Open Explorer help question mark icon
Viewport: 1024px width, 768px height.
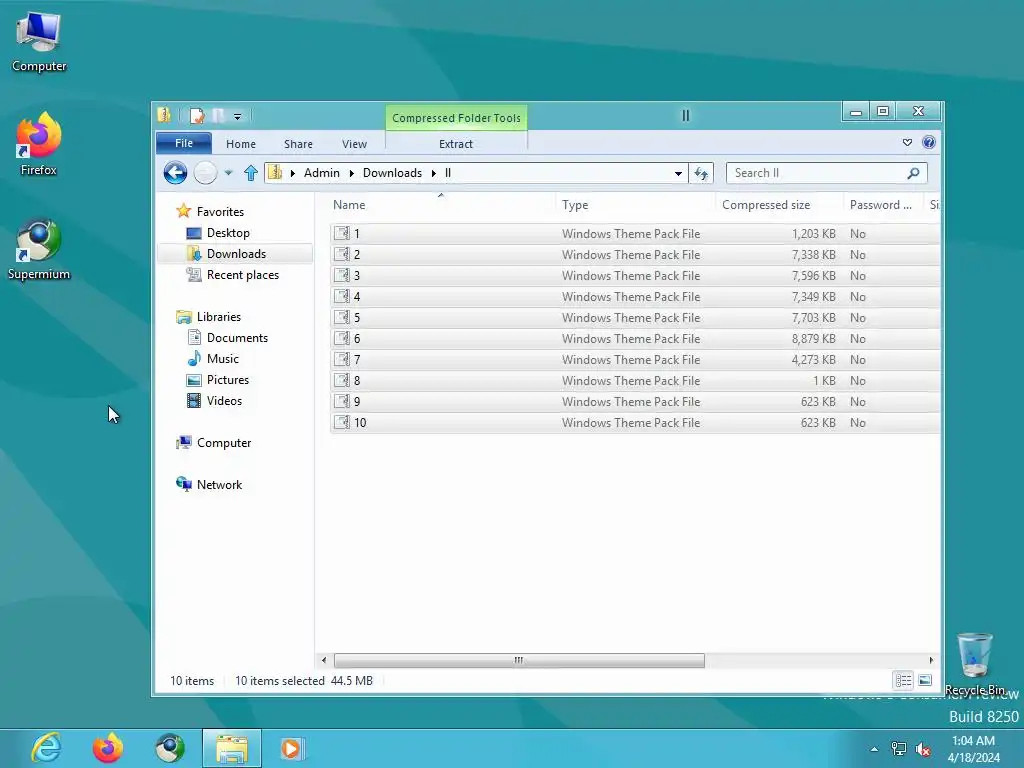(x=929, y=142)
